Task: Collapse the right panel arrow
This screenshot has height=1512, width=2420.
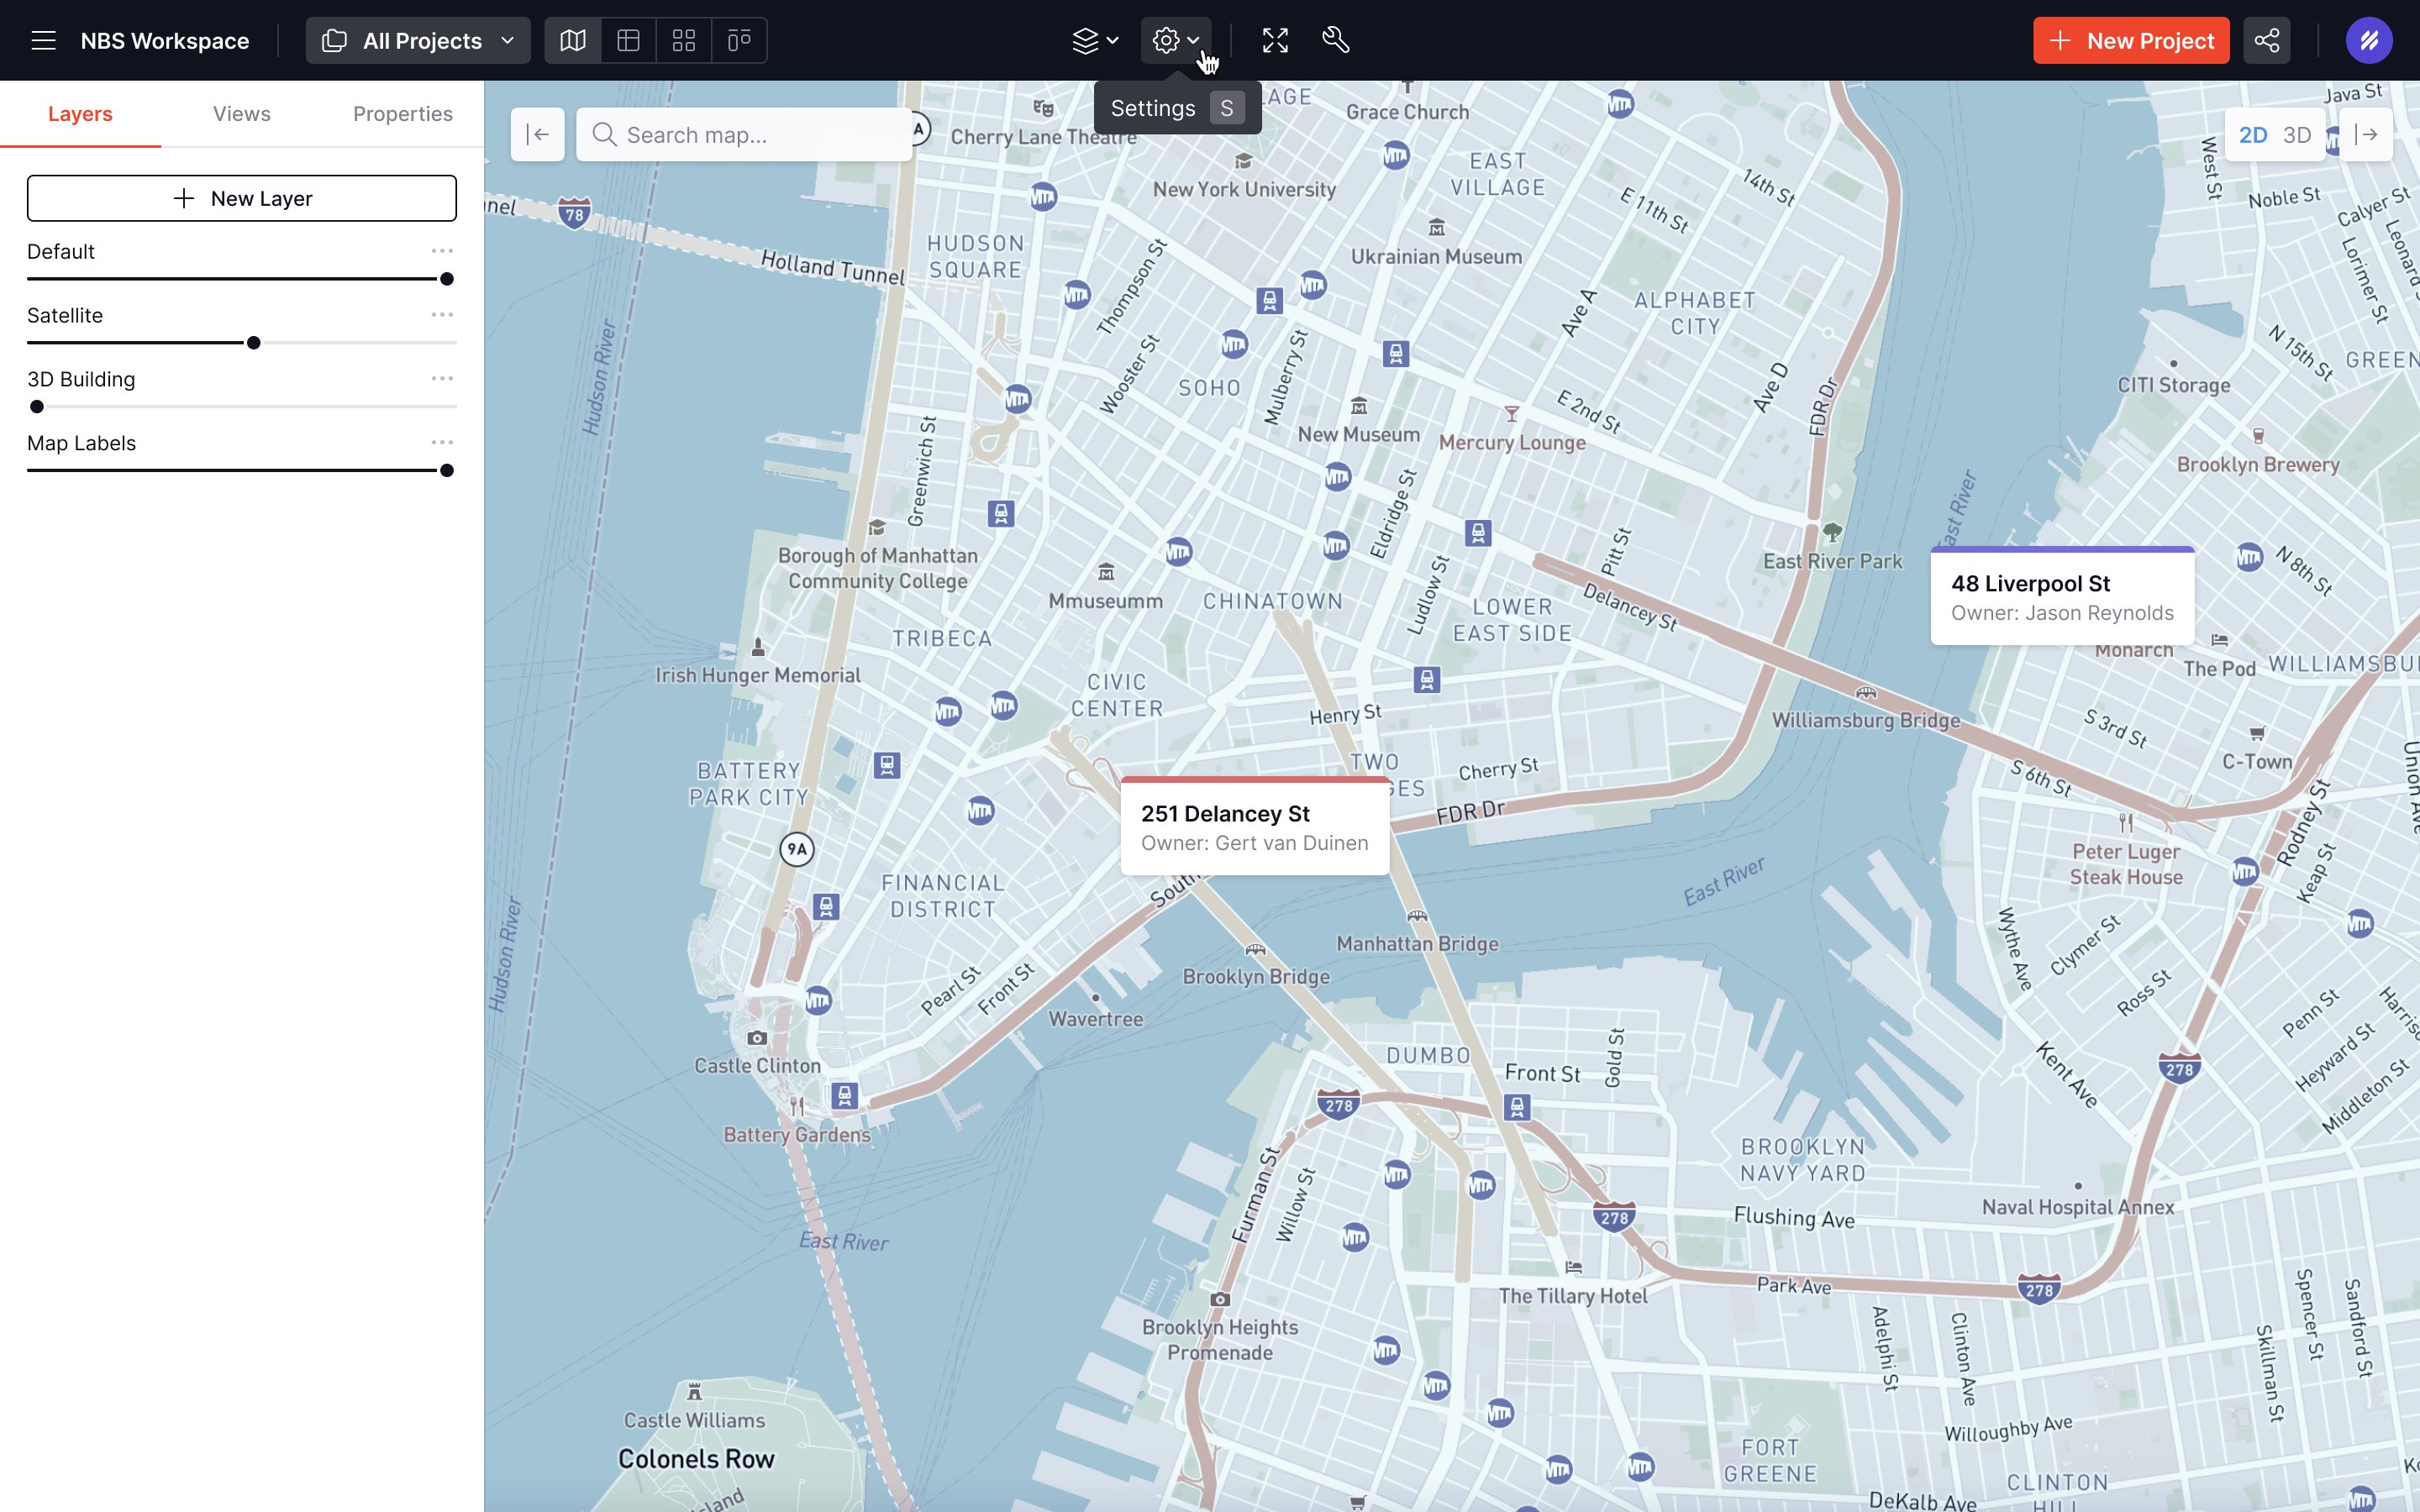Action: coord(2366,134)
